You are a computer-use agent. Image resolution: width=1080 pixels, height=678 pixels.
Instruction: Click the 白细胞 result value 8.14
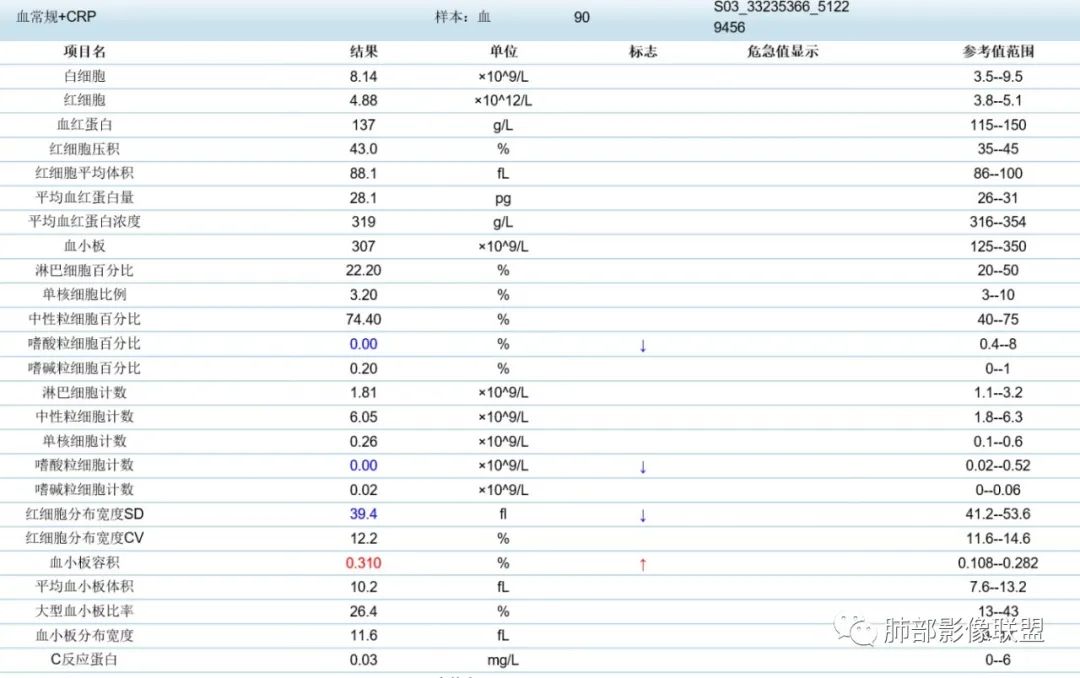(364, 76)
